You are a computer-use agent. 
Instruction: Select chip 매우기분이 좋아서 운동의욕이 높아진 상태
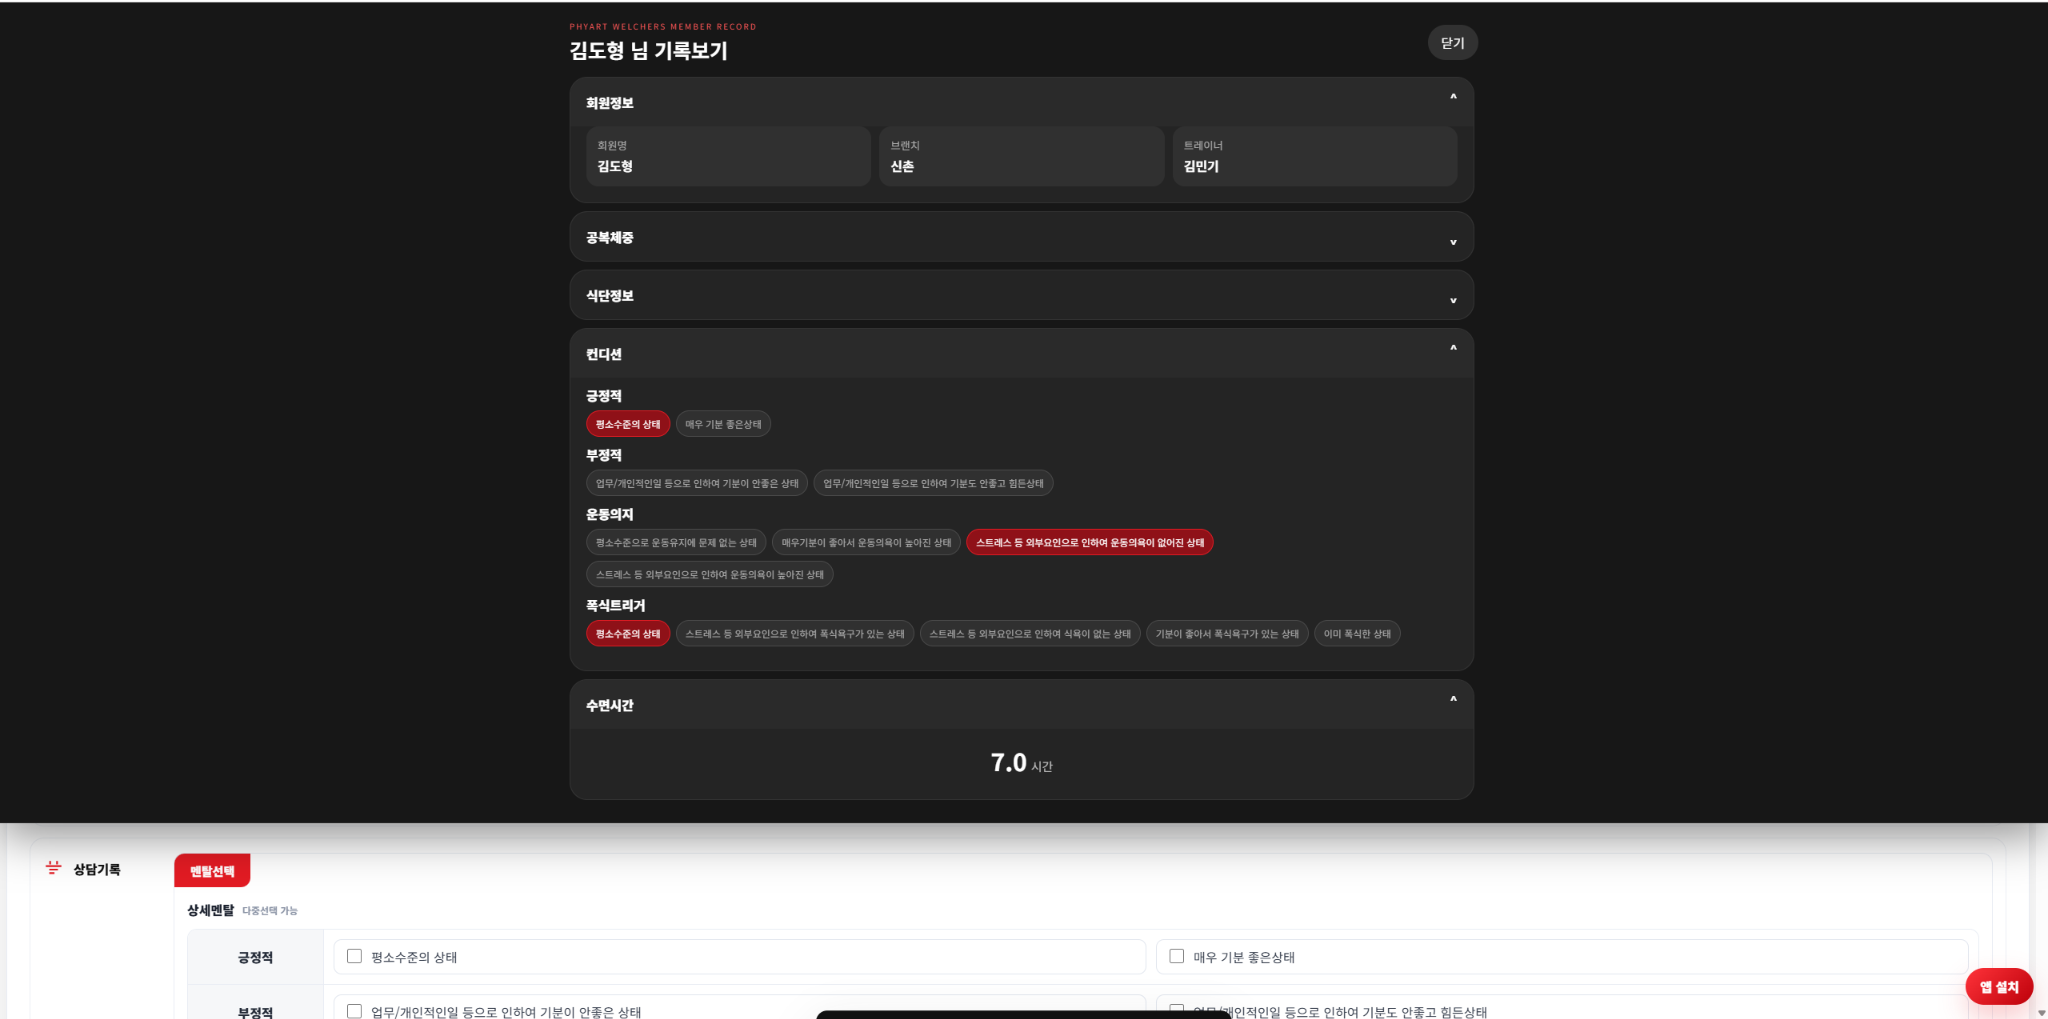(866, 542)
